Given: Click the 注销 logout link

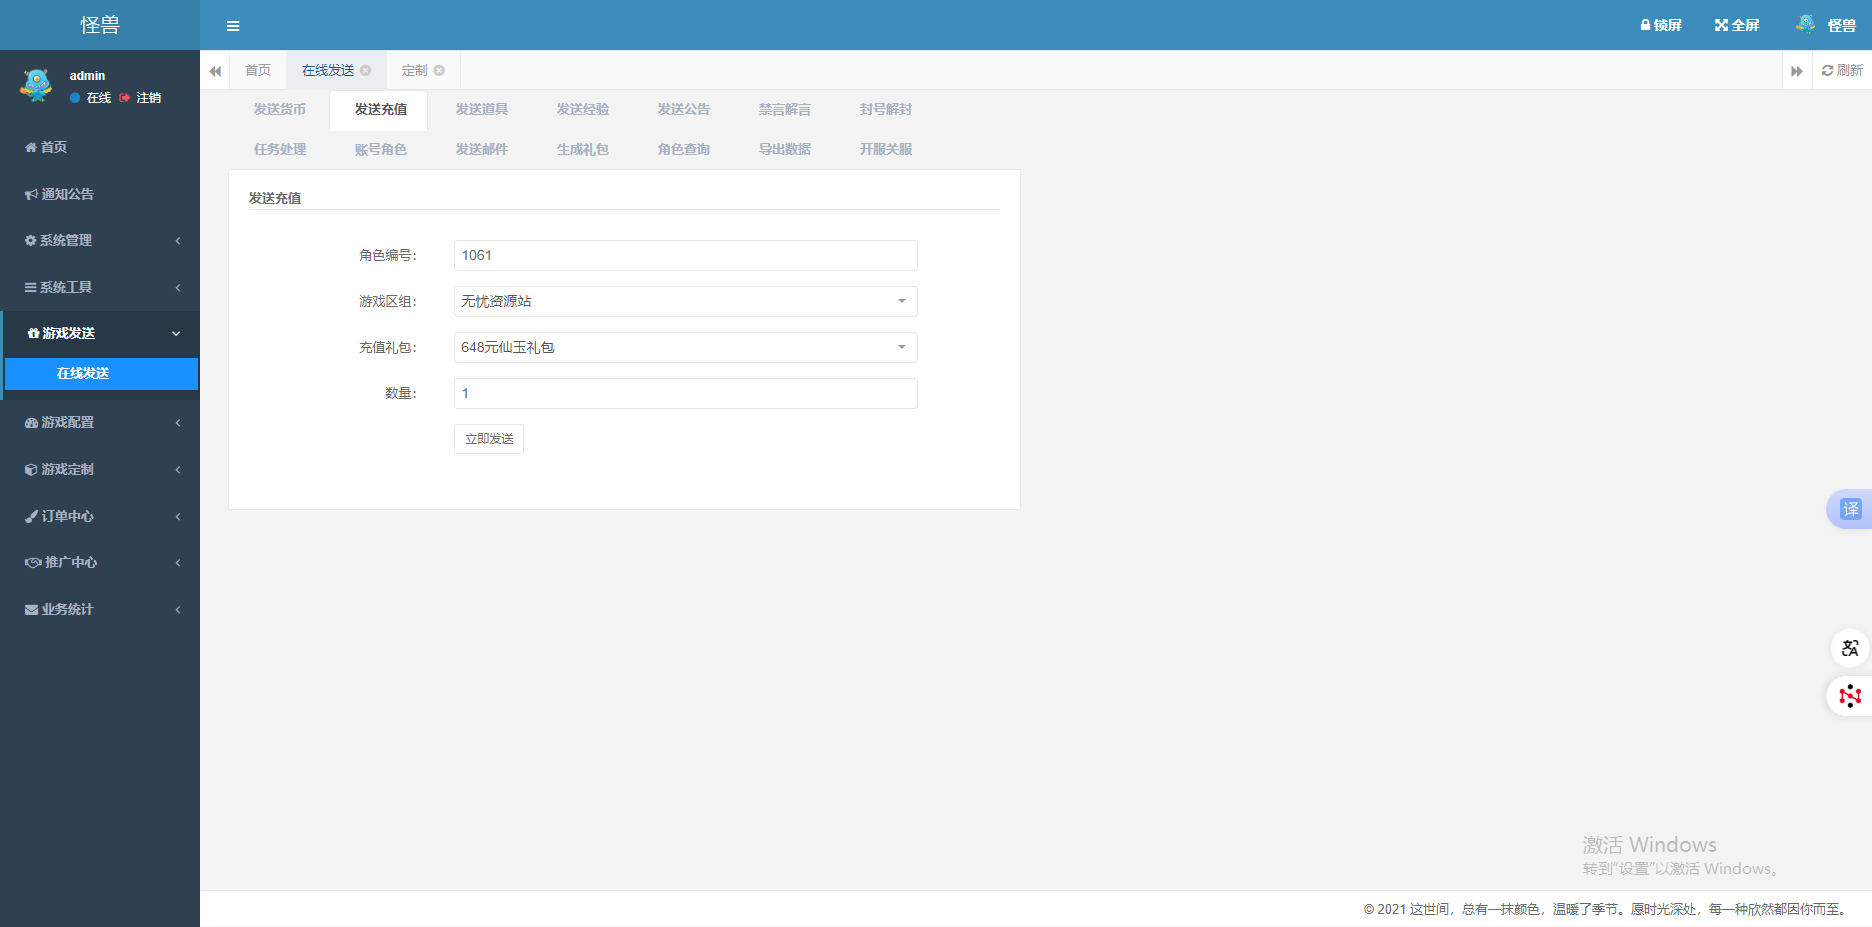Looking at the screenshot, I should pyautogui.click(x=140, y=98).
